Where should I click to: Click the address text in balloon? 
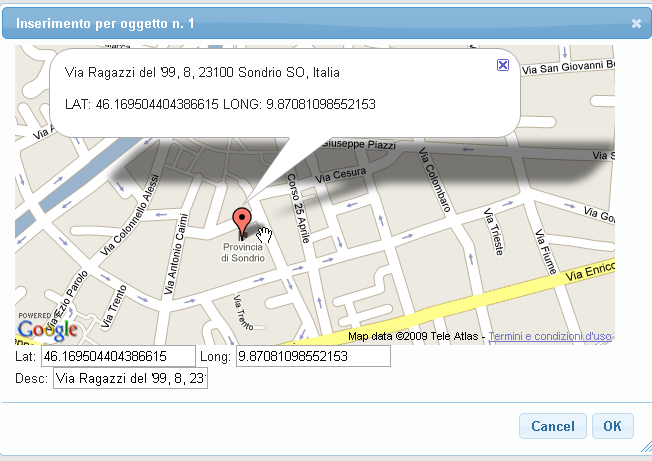pyautogui.click(x=202, y=72)
